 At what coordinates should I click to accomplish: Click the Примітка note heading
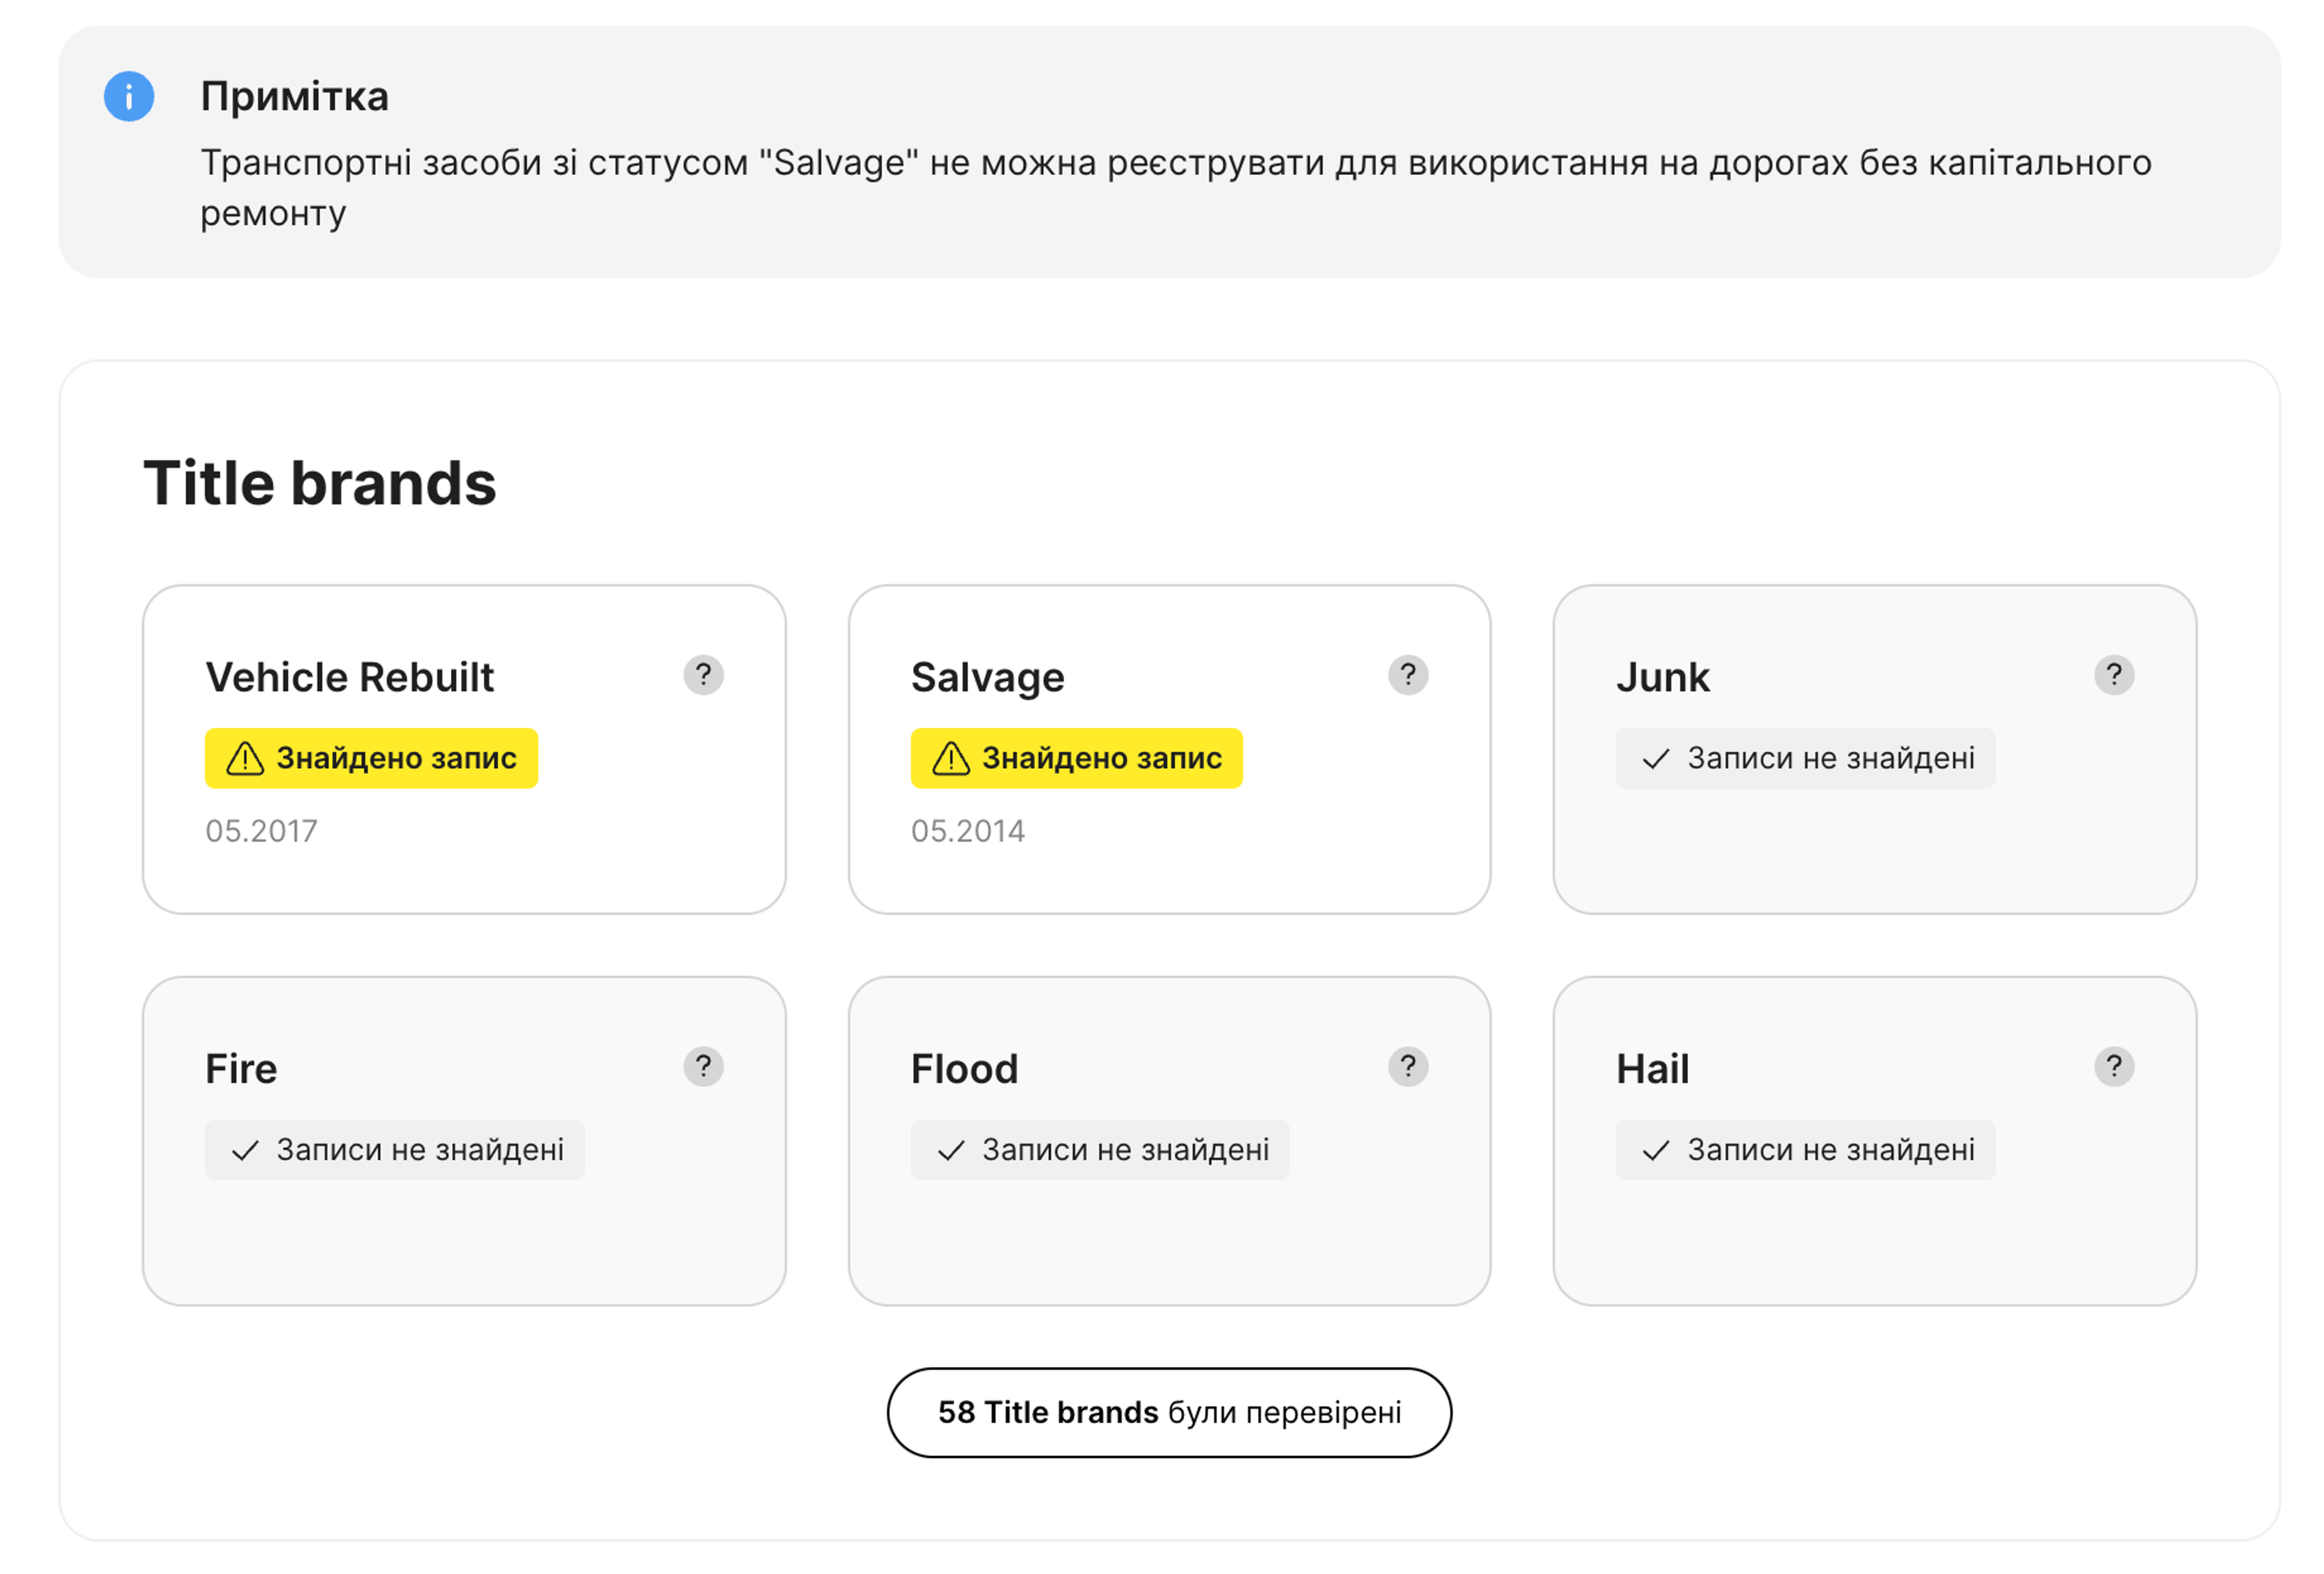pyautogui.click(x=294, y=97)
